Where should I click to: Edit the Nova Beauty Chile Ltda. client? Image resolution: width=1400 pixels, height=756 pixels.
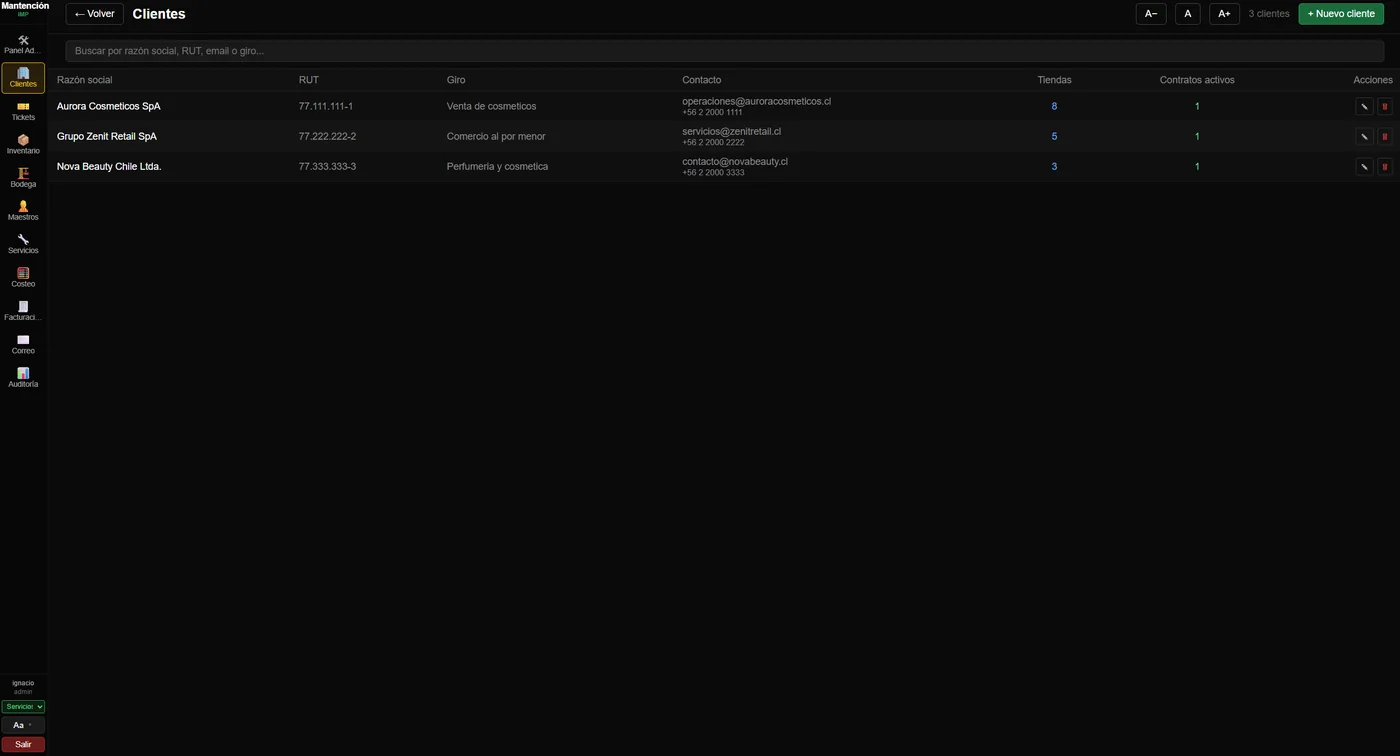(x=1364, y=166)
